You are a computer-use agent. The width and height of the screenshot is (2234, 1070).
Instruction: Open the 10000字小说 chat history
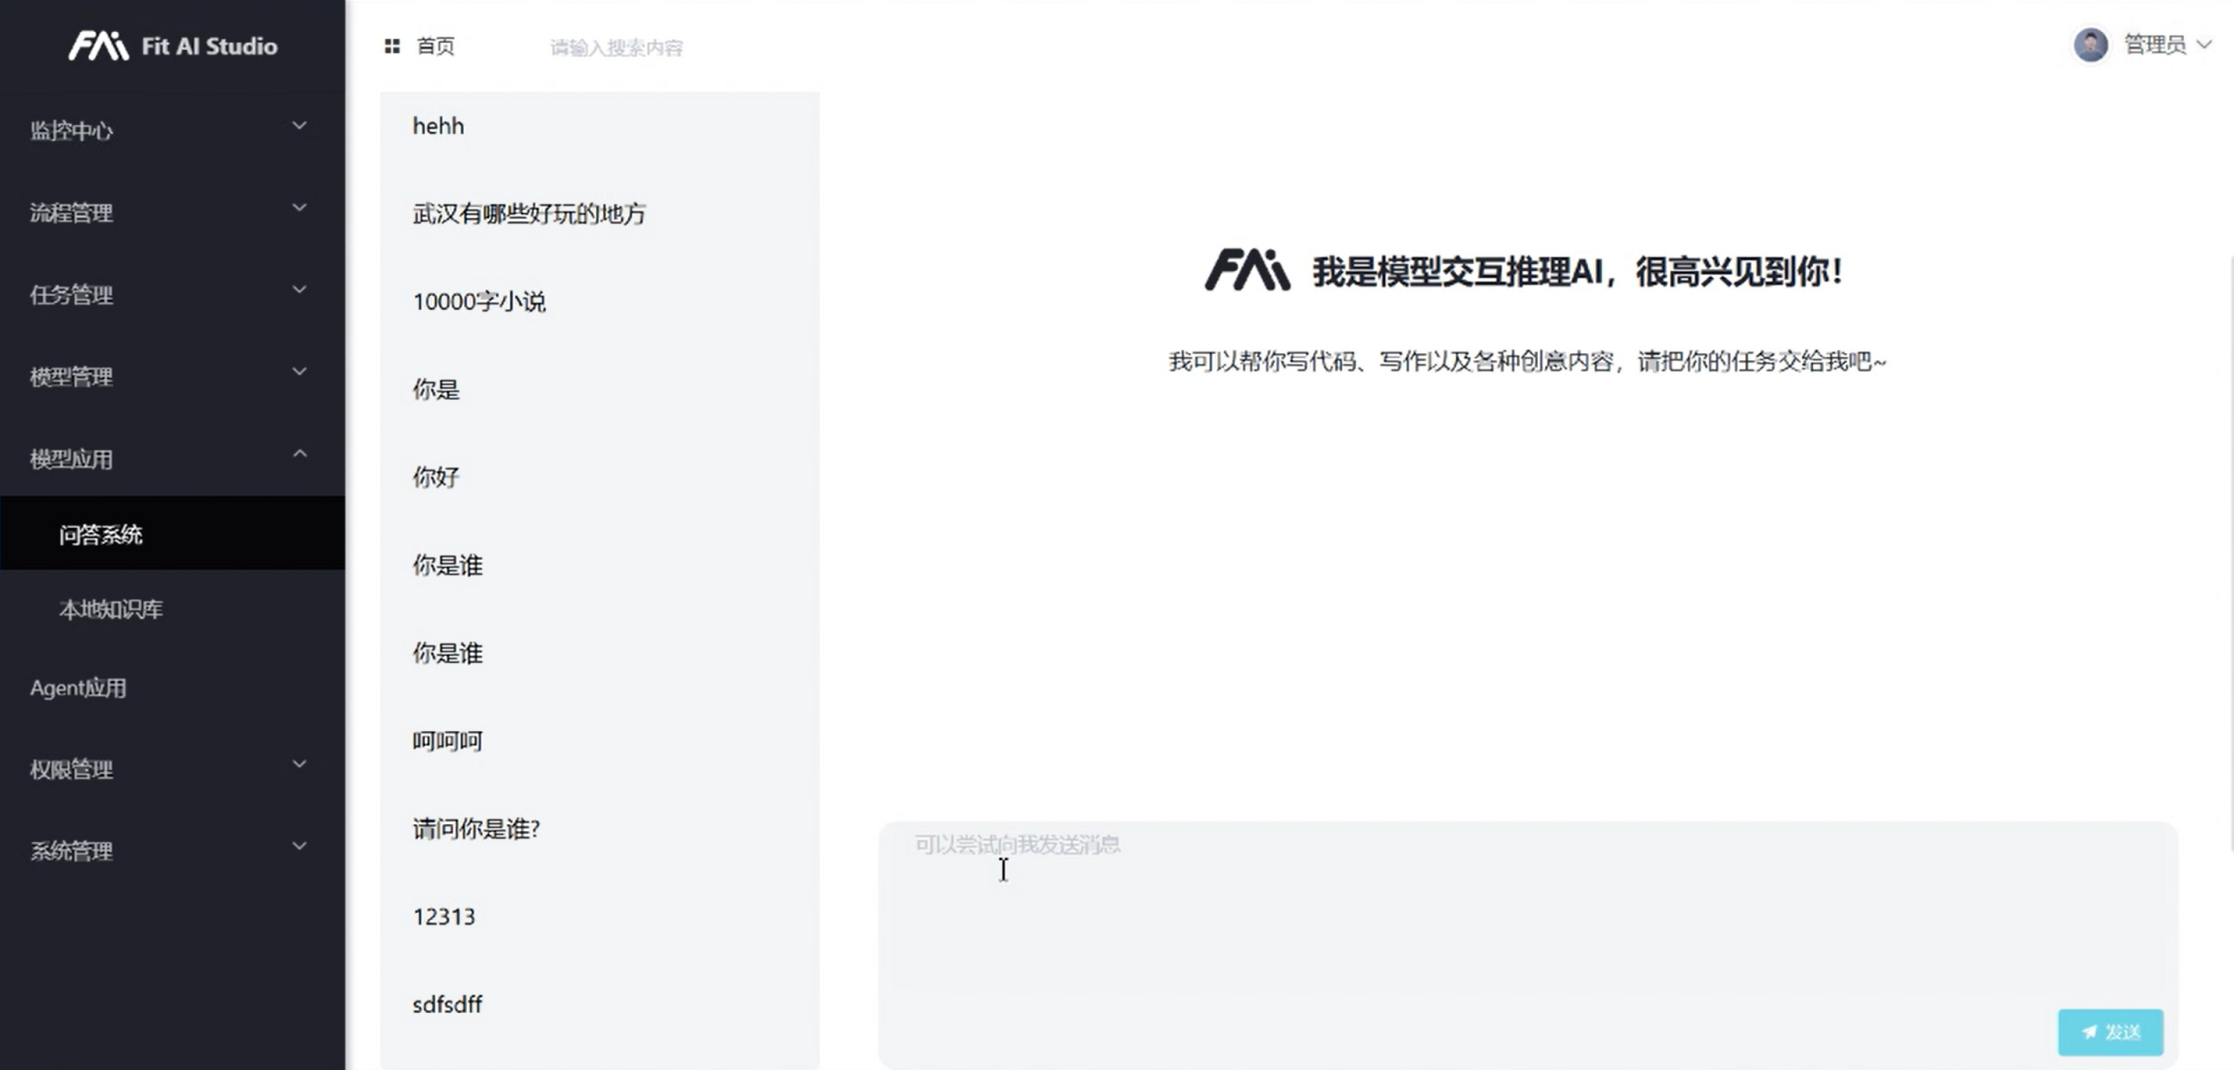(599, 302)
